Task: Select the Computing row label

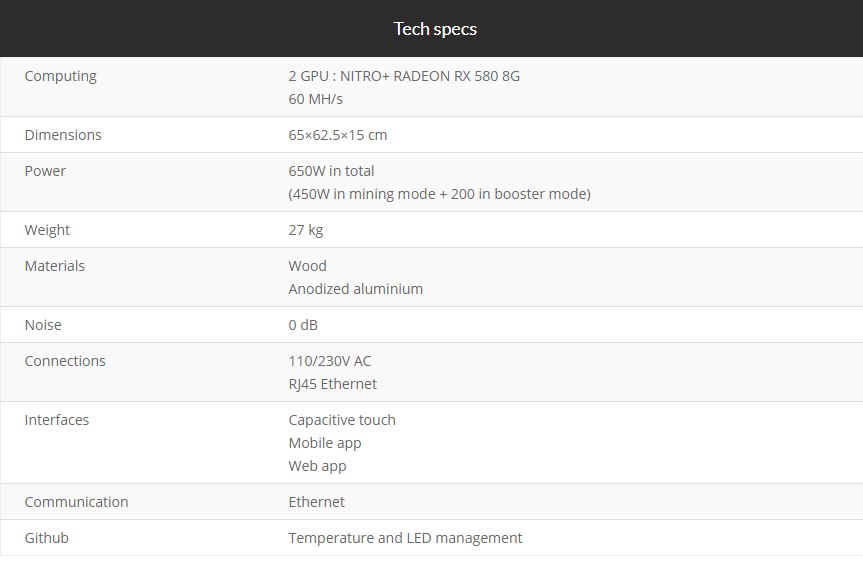Action: coord(60,76)
